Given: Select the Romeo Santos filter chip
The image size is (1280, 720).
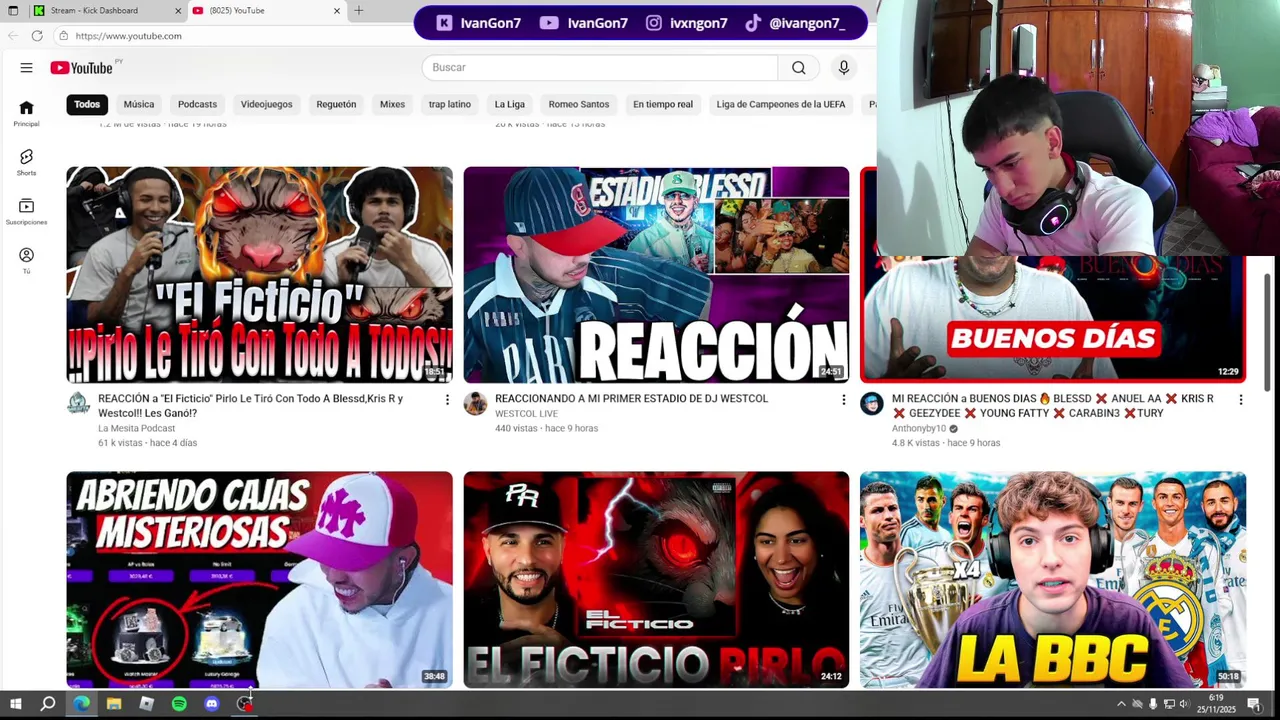Looking at the screenshot, I should pyautogui.click(x=579, y=104).
